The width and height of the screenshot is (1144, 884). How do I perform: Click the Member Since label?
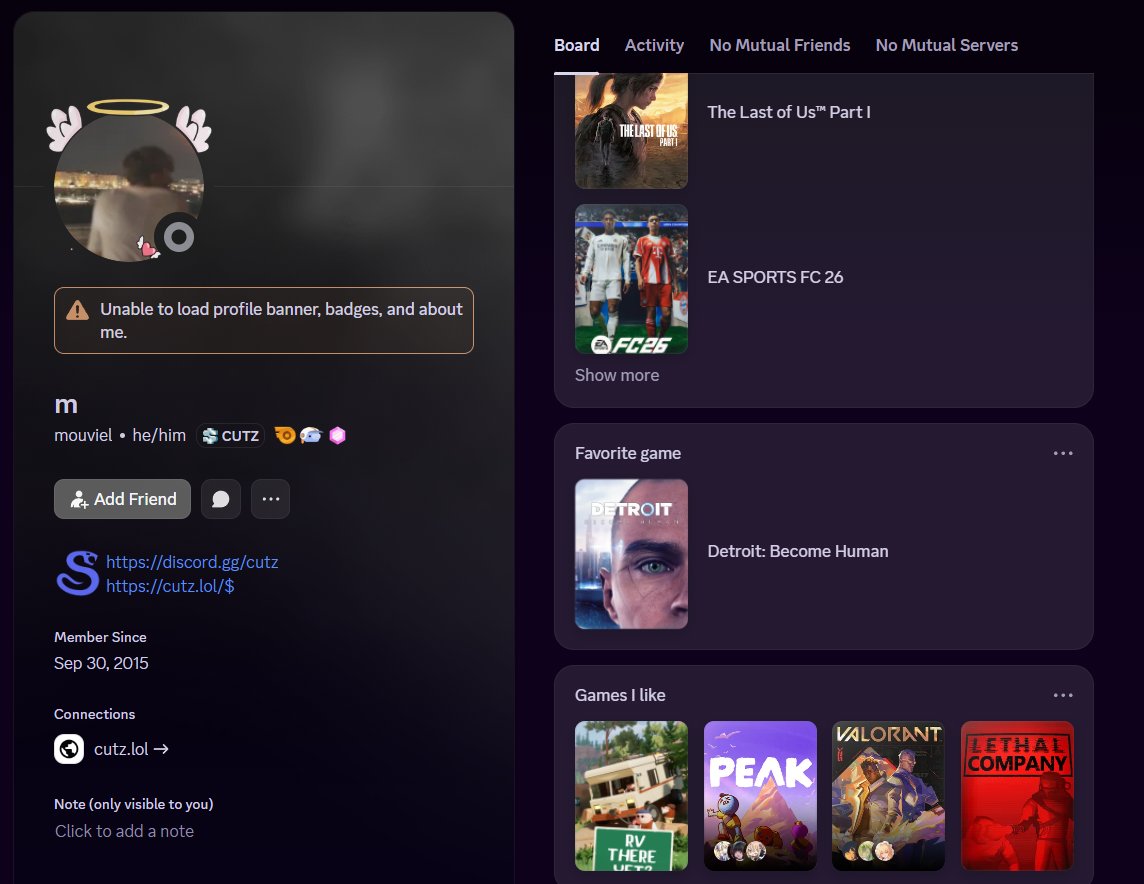(x=100, y=637)
